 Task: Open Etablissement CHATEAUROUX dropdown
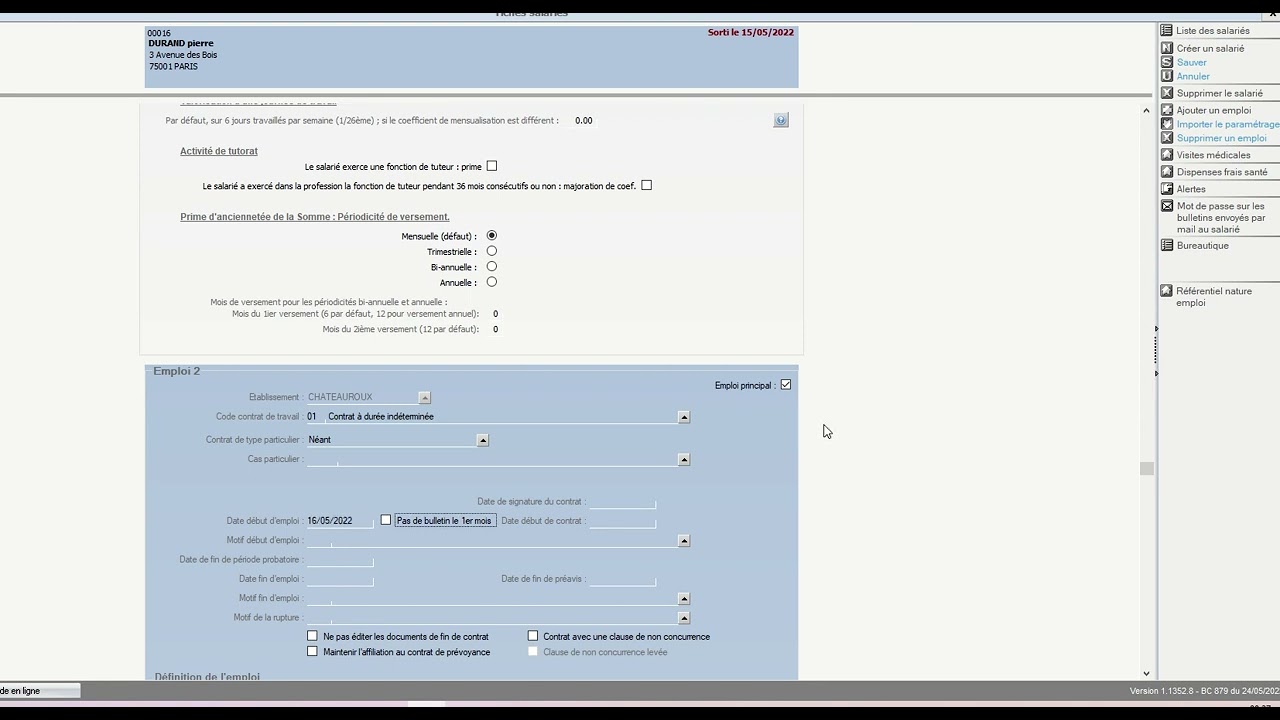(425, 397)
